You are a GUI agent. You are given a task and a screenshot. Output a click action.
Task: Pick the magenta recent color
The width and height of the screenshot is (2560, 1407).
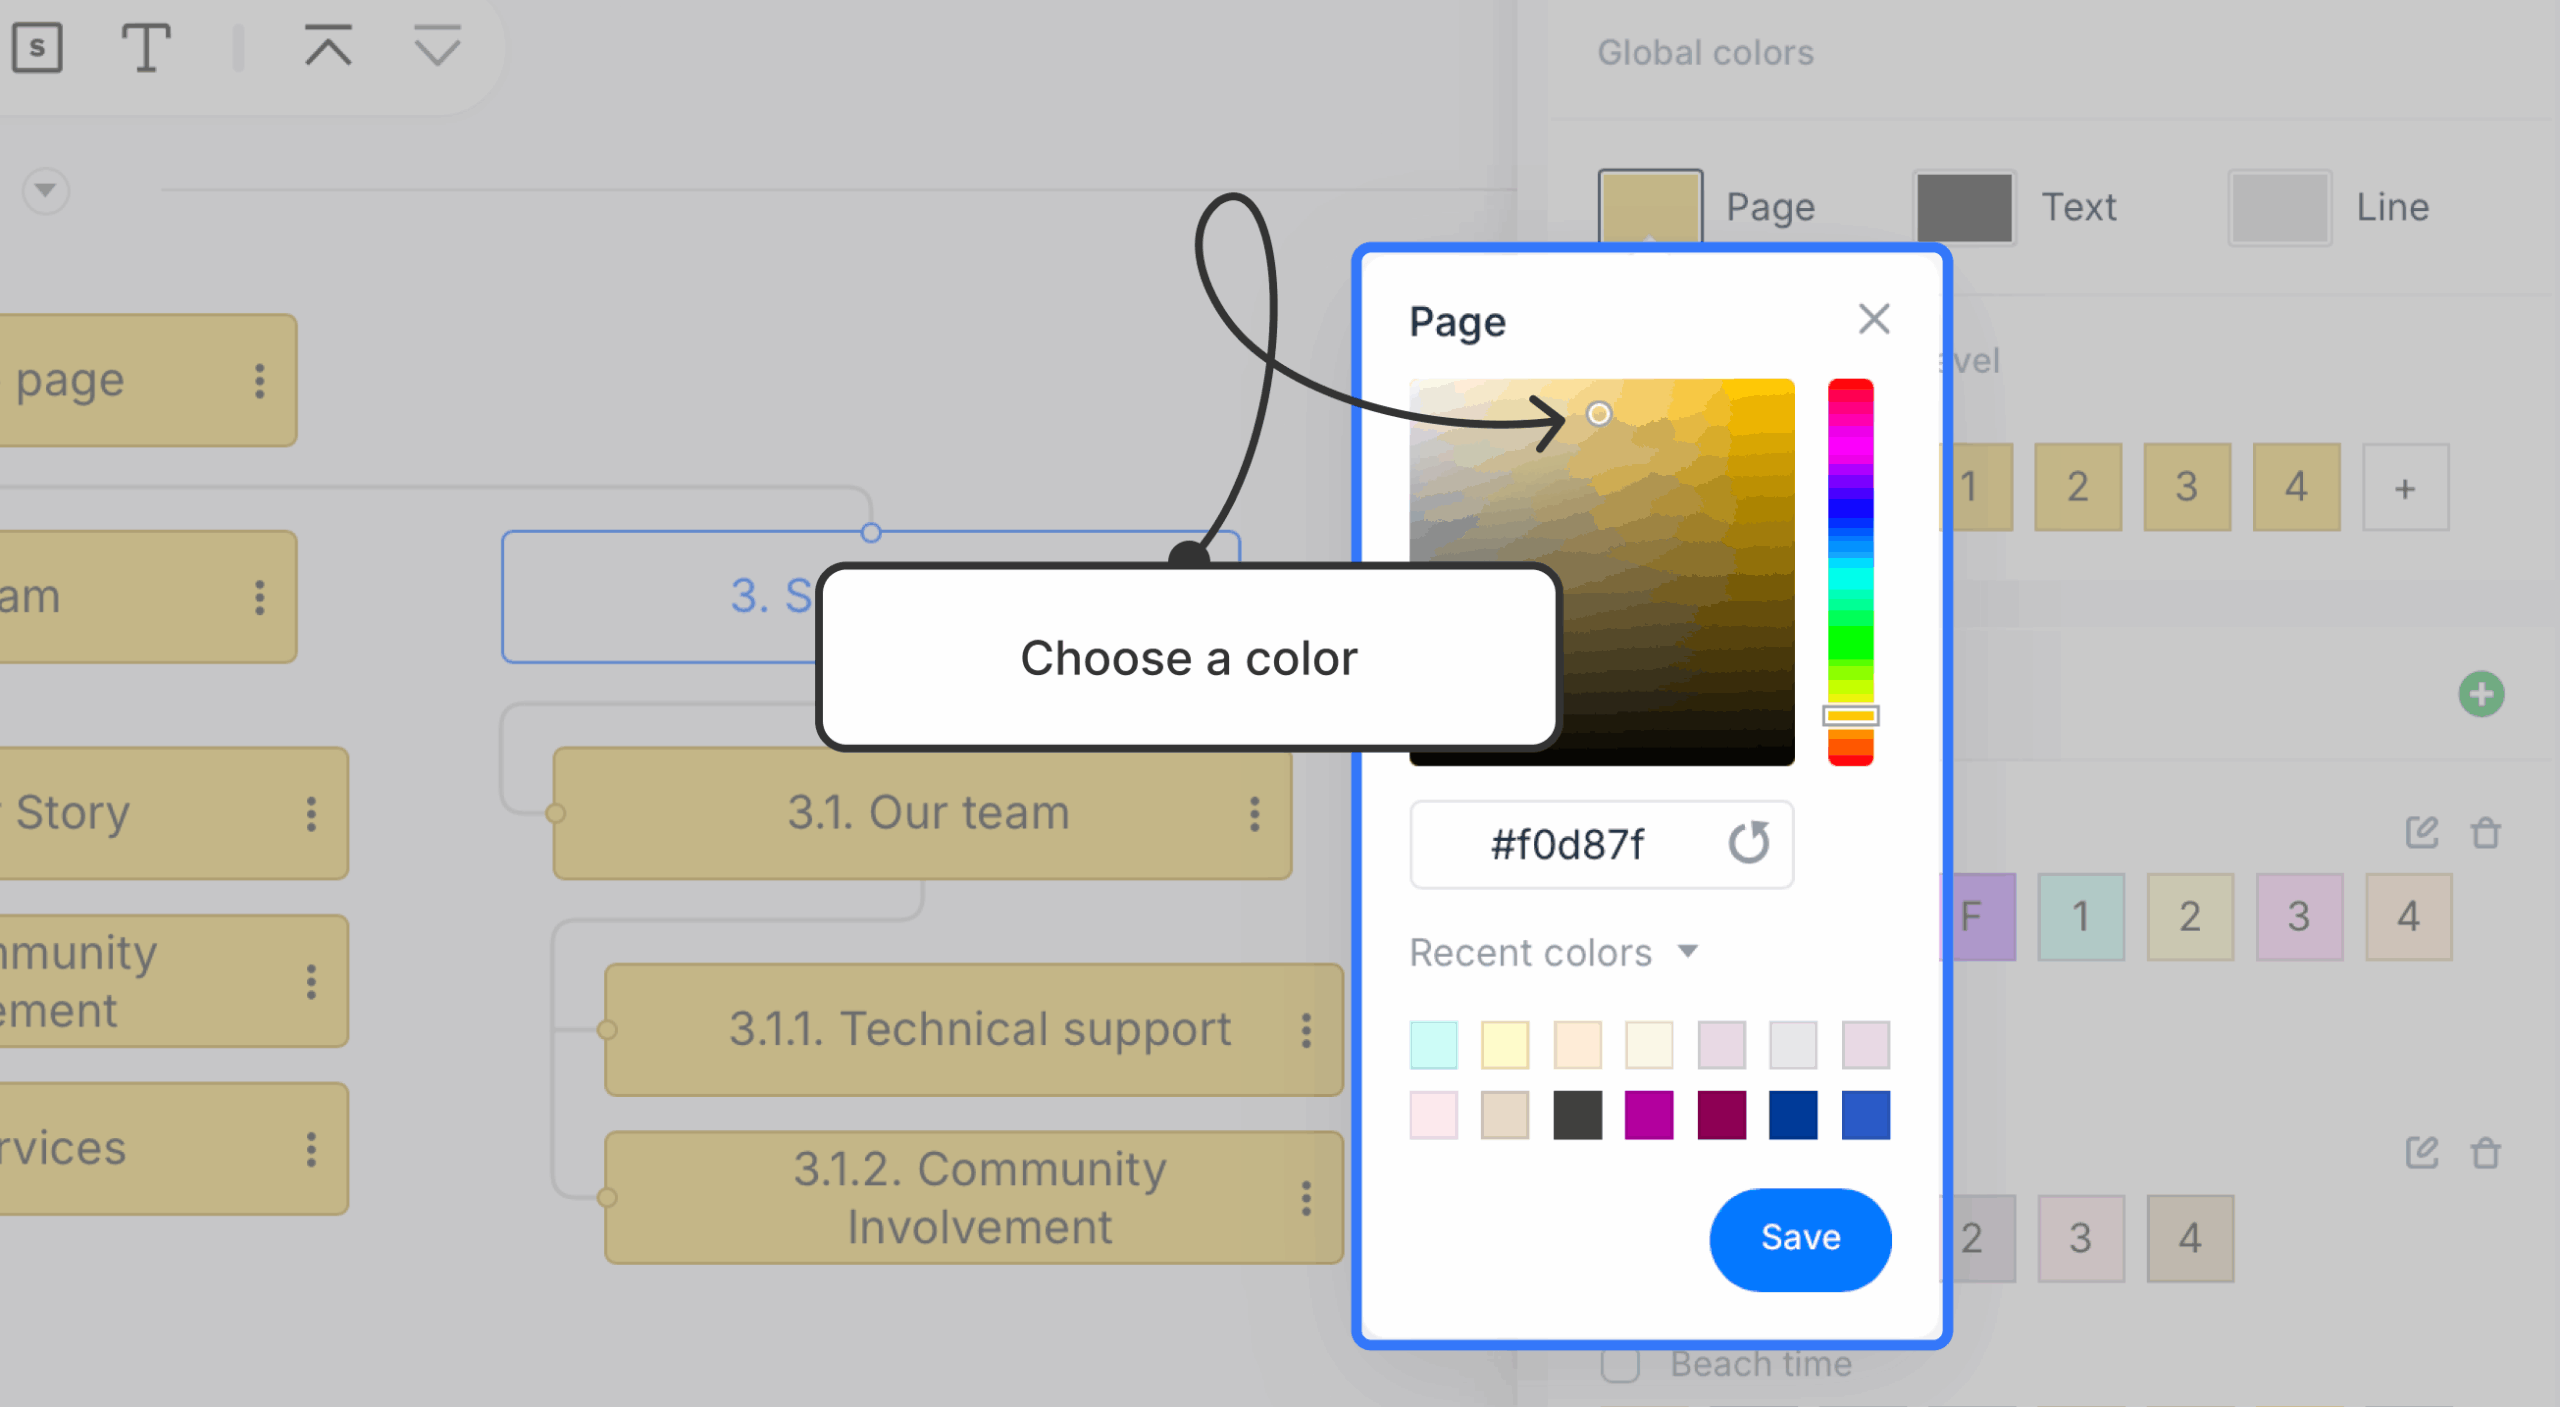click(x=1649, y=1115)
